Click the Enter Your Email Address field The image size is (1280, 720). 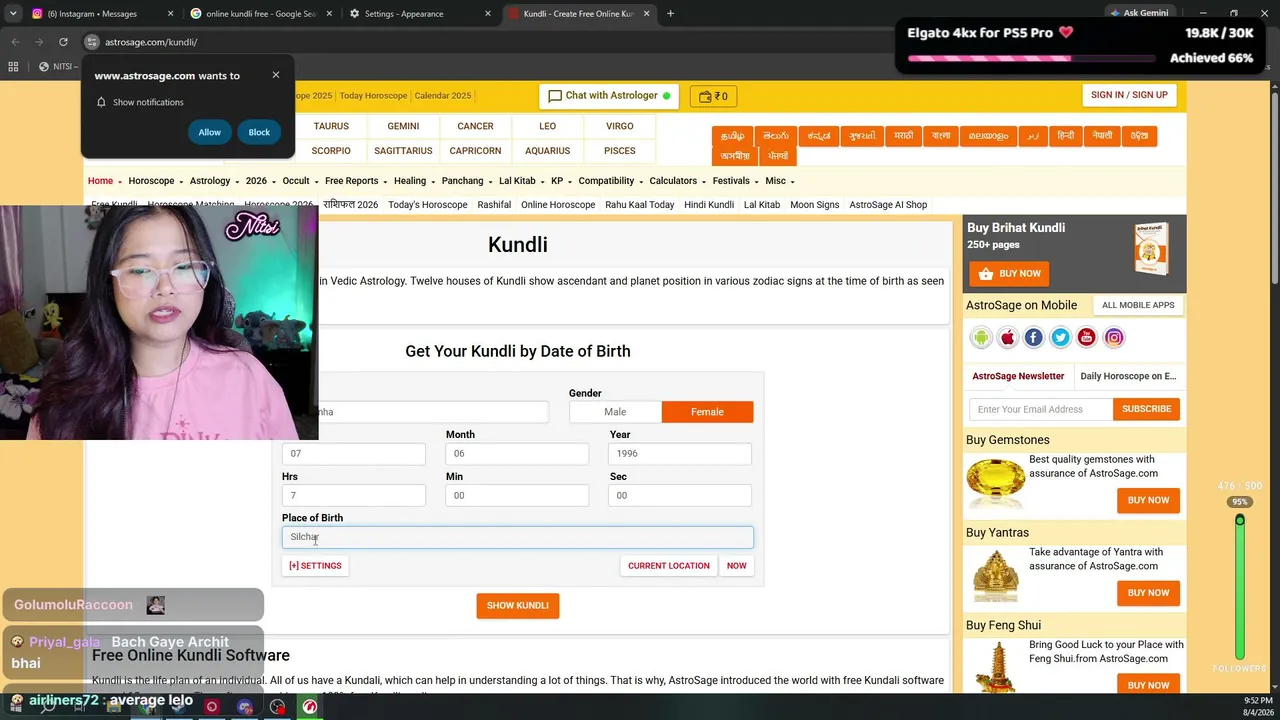(x=1041, y=409)
